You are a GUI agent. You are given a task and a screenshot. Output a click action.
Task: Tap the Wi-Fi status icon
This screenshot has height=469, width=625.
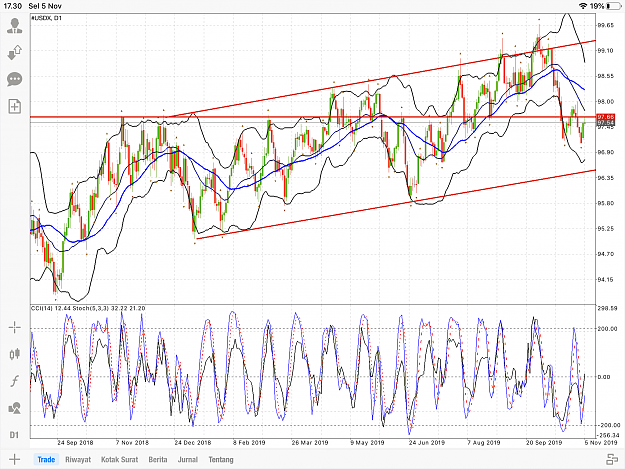[x=583, y=6]
